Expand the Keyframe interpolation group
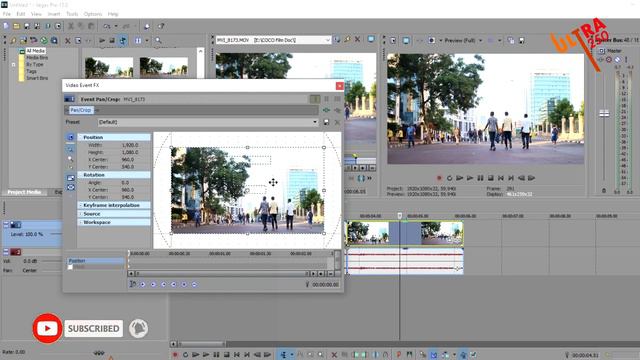Image resolution: width=640 pixels, height=360 pixels. point(80,205)
